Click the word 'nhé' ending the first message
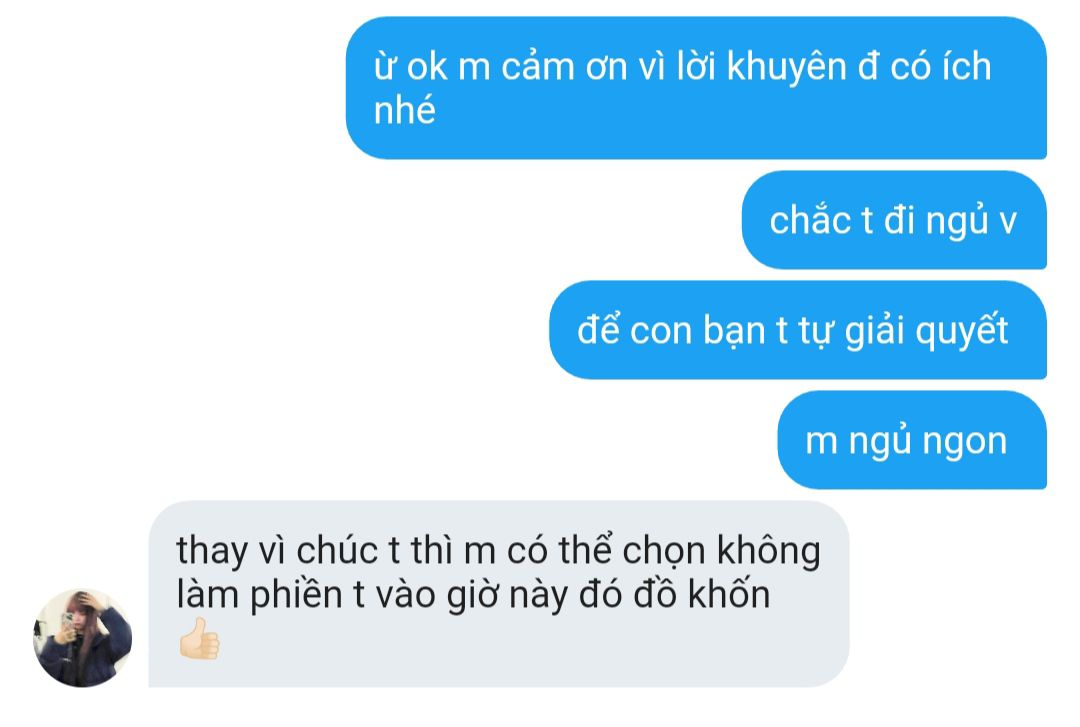Image resolution: width=1080 pixels, height=727 pixels. point(404,110)
